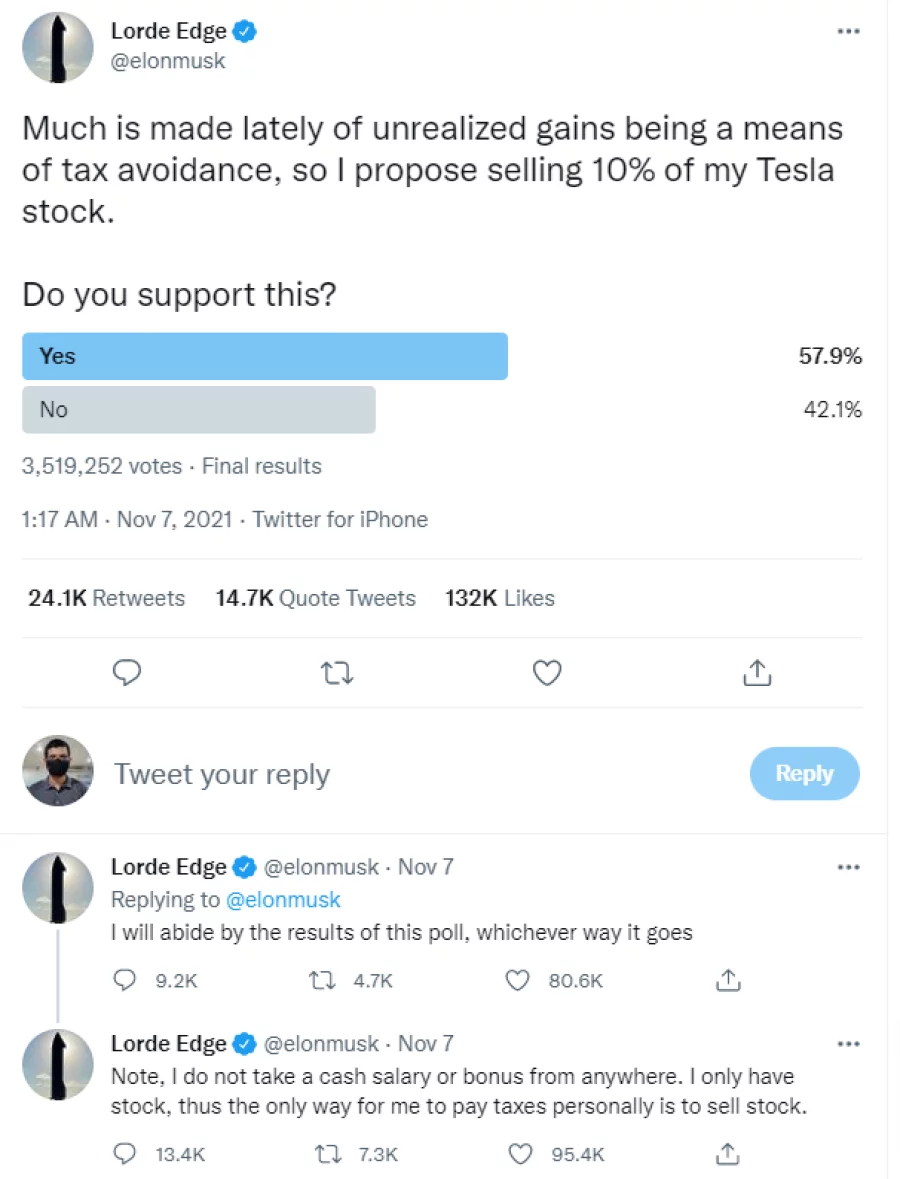Share the 'I will abide' reply tweet
900x1179 pixels.
point(727,981)
